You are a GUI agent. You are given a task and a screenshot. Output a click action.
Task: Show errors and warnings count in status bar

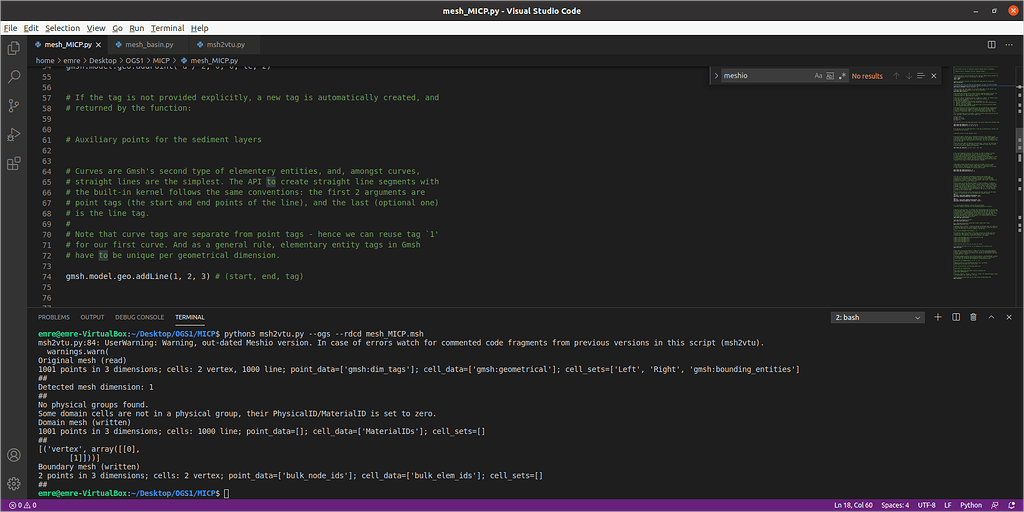click(22, 505)
